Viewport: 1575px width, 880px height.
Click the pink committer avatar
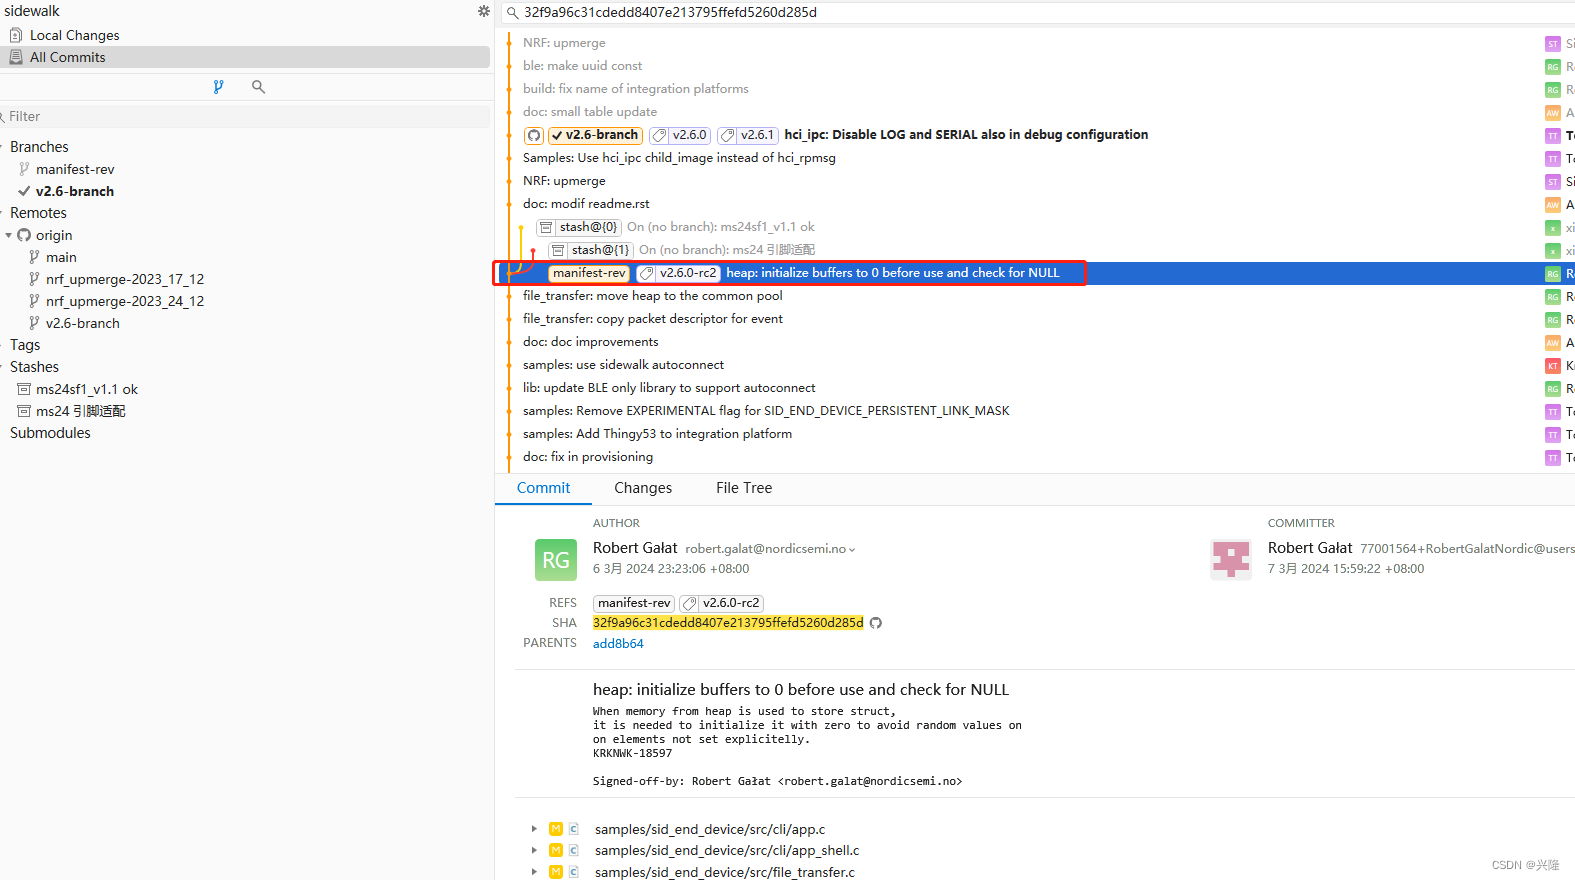click(x=1231, y=560)
